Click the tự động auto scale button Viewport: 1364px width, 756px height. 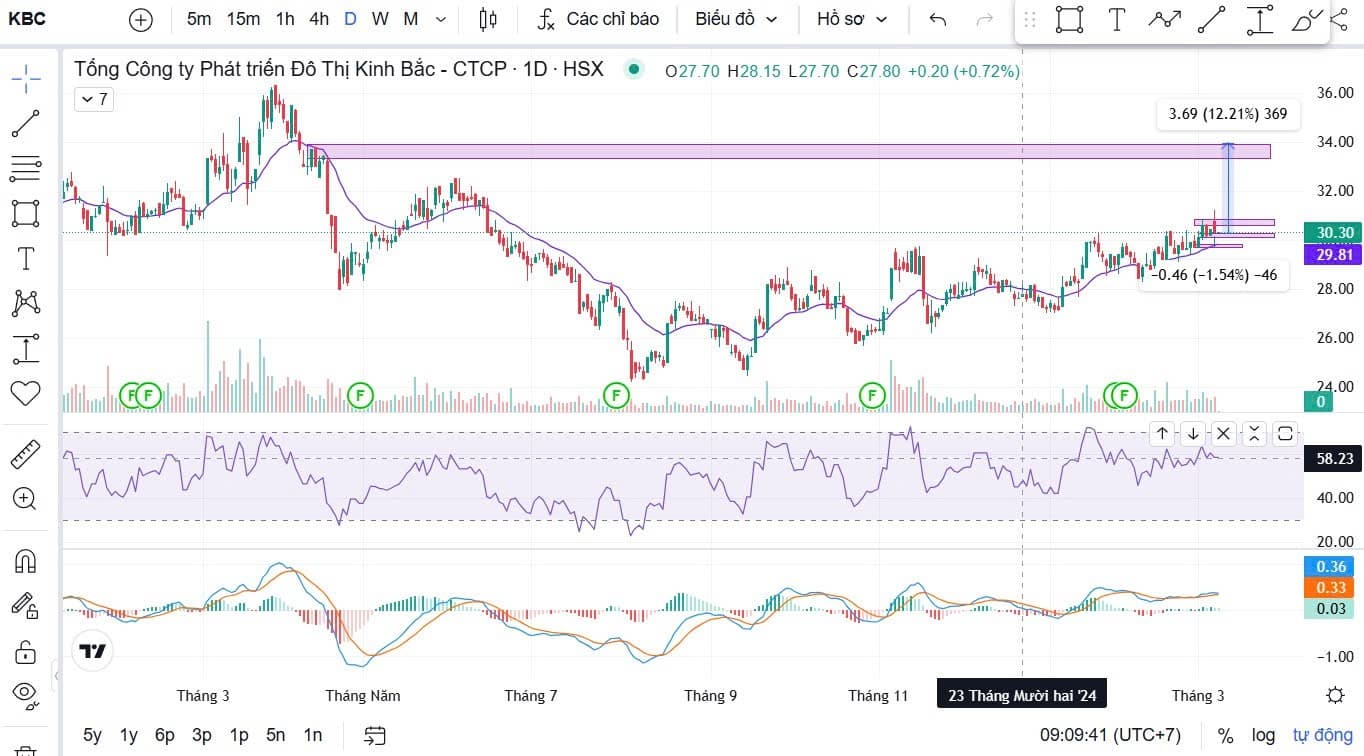(x=1321, y=735)
